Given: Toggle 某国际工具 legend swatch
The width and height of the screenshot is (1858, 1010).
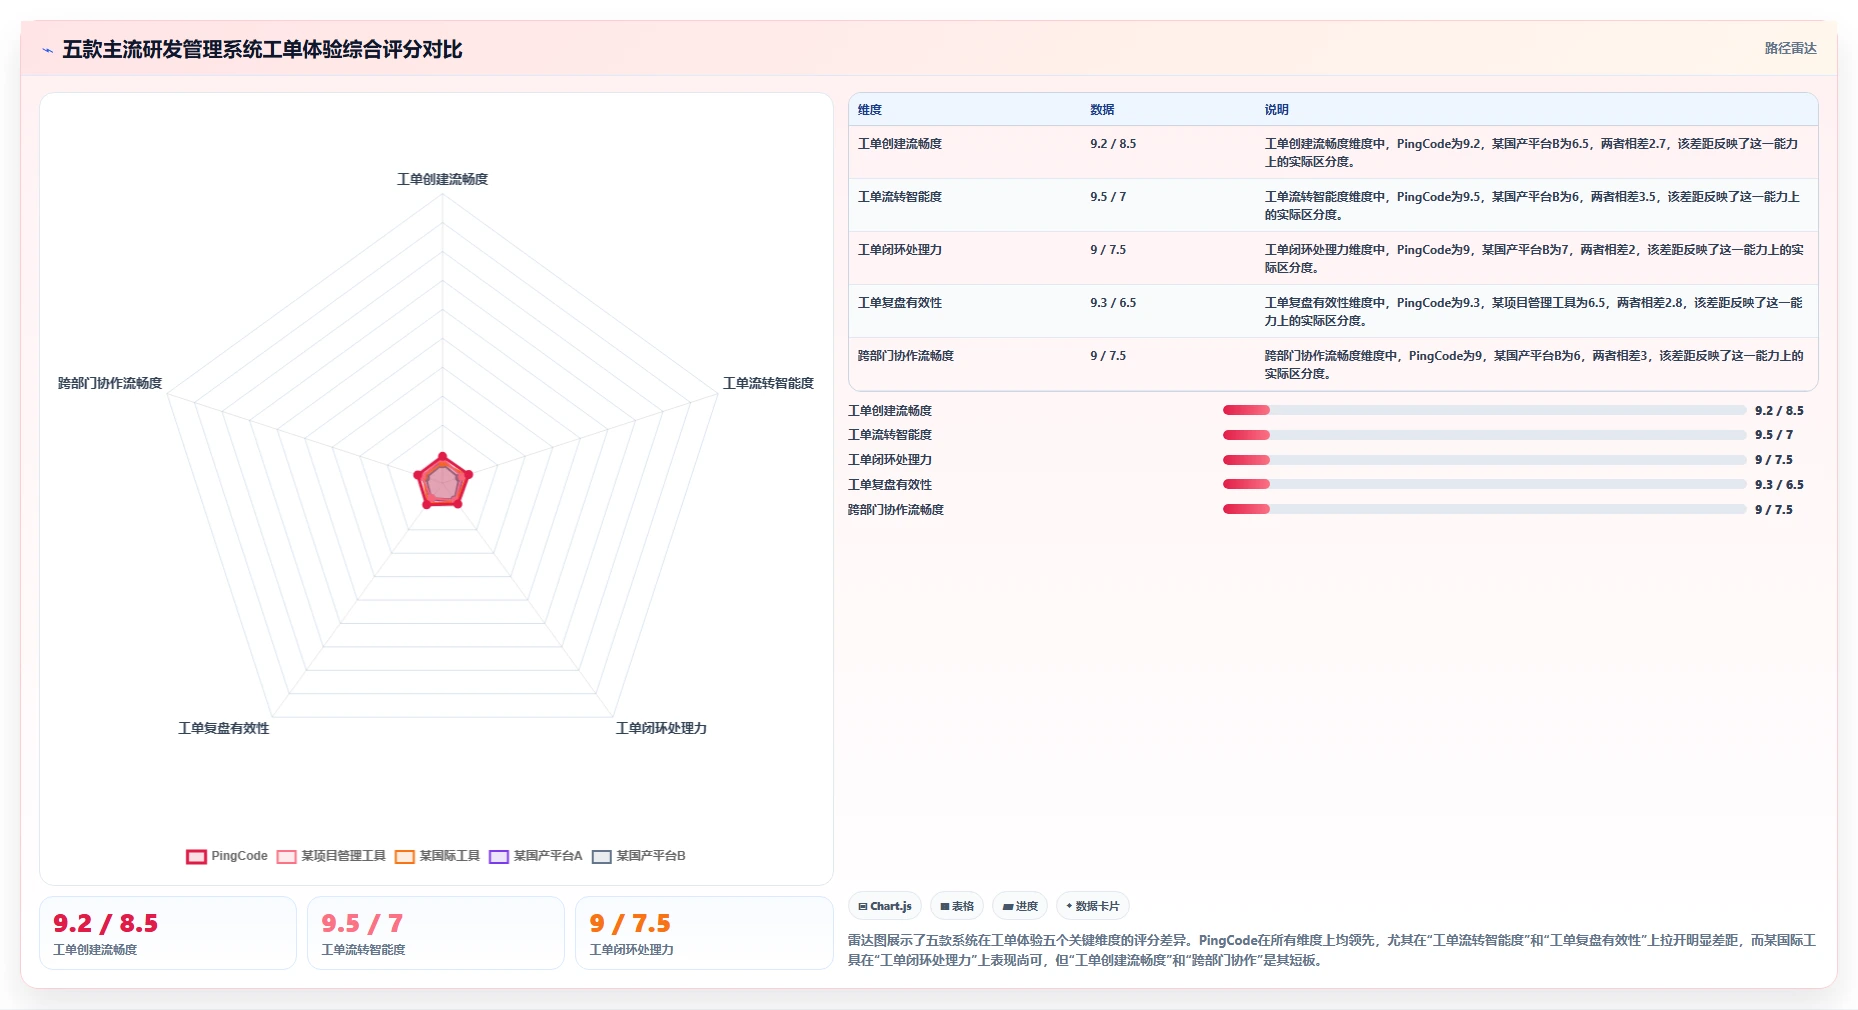Looking at the screenshot, I should pos(404,856).
